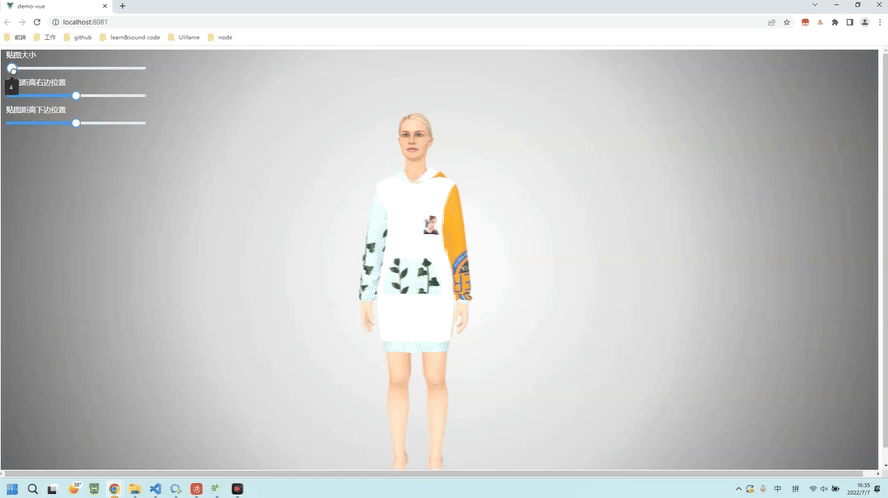Click the microphone icon in the system tray
The image size is (888, 498).
tap(763, 489)
